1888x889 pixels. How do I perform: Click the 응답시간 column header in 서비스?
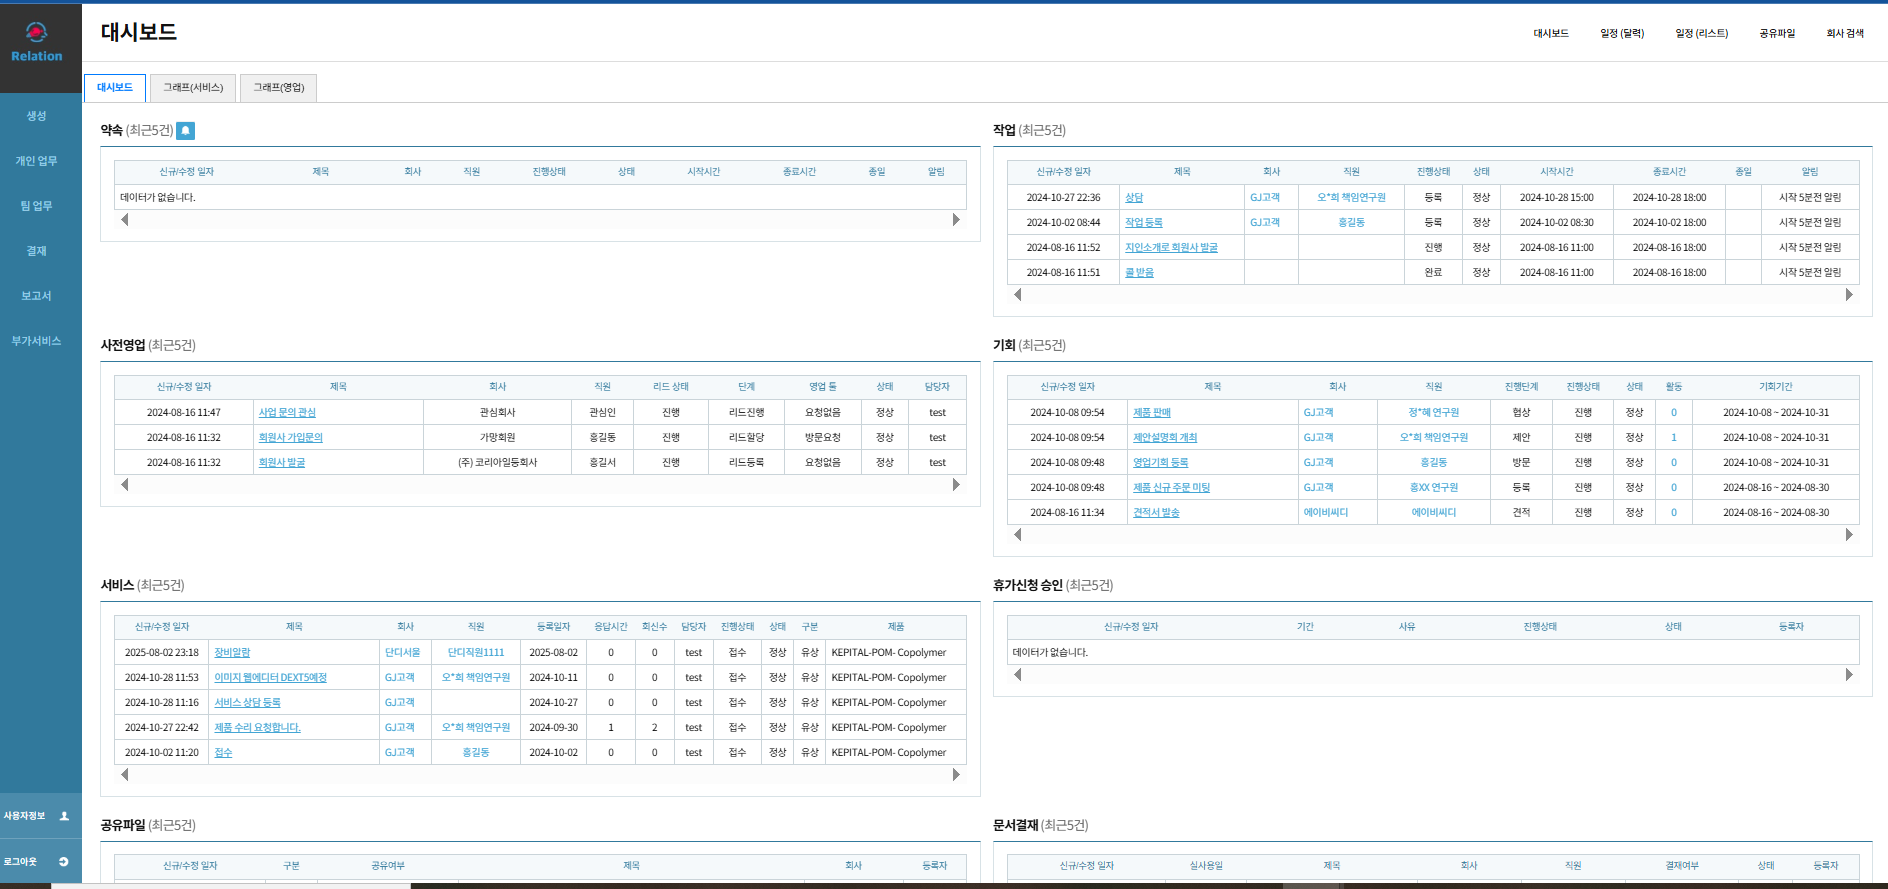point(611,627)
